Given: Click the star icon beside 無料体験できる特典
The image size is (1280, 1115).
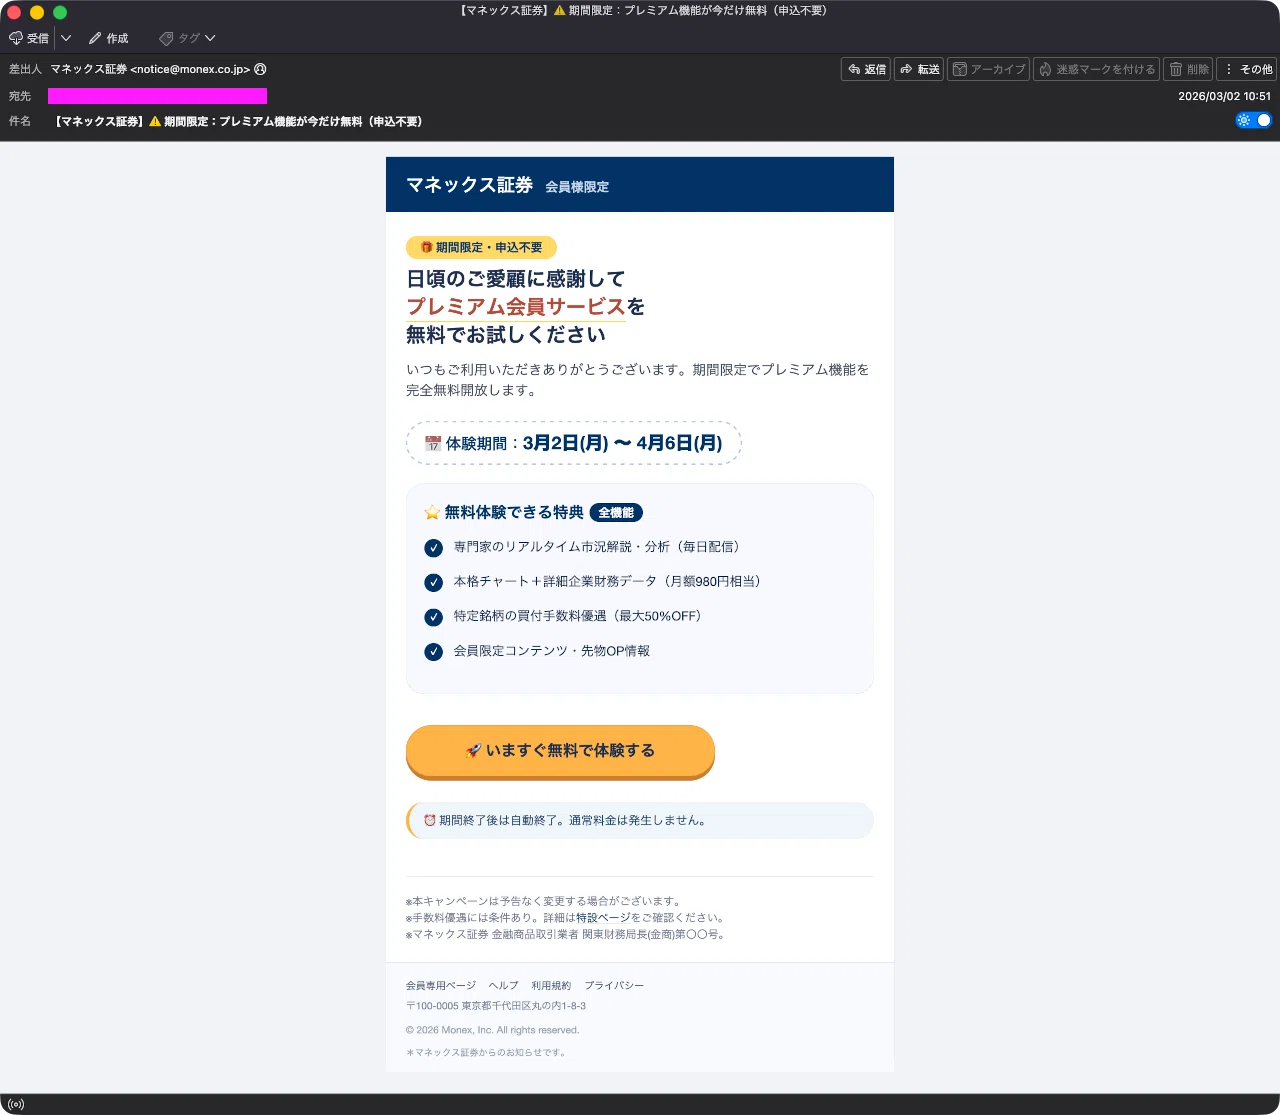Looking at the screenshot, I should pyautogui.click(x=432, y=512).
